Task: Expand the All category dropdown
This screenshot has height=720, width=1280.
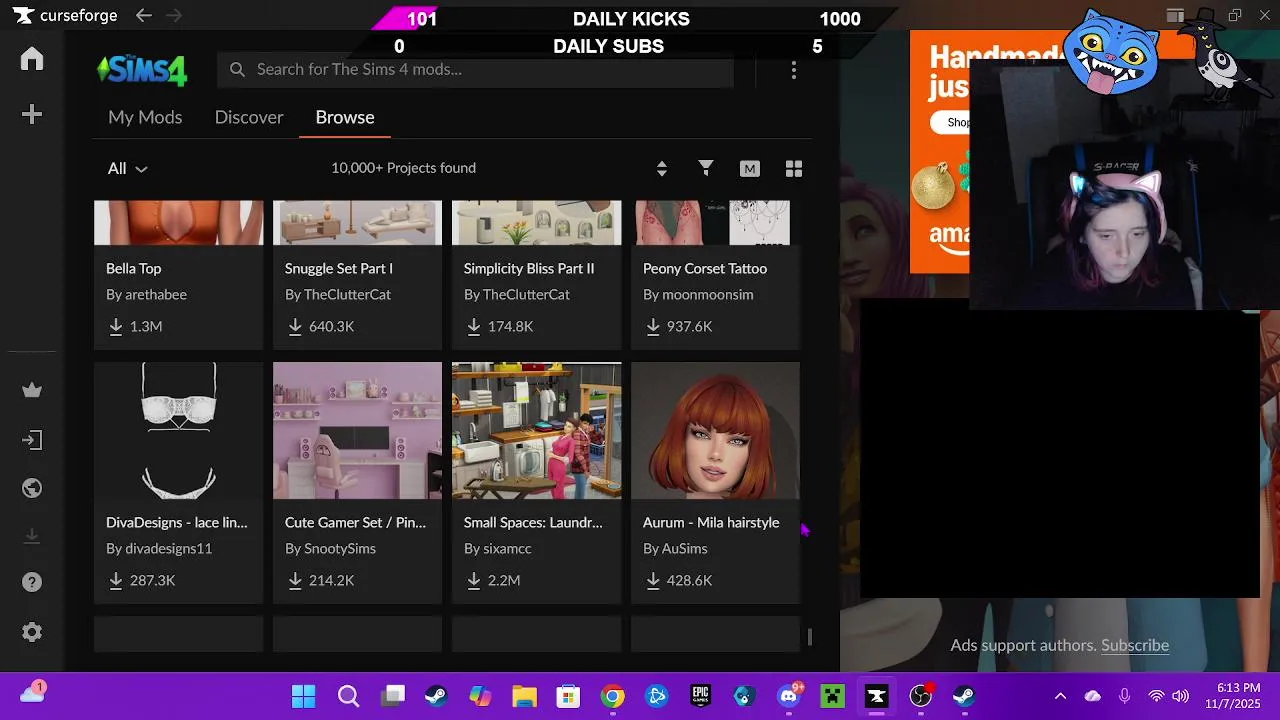Action: [127, 169]
